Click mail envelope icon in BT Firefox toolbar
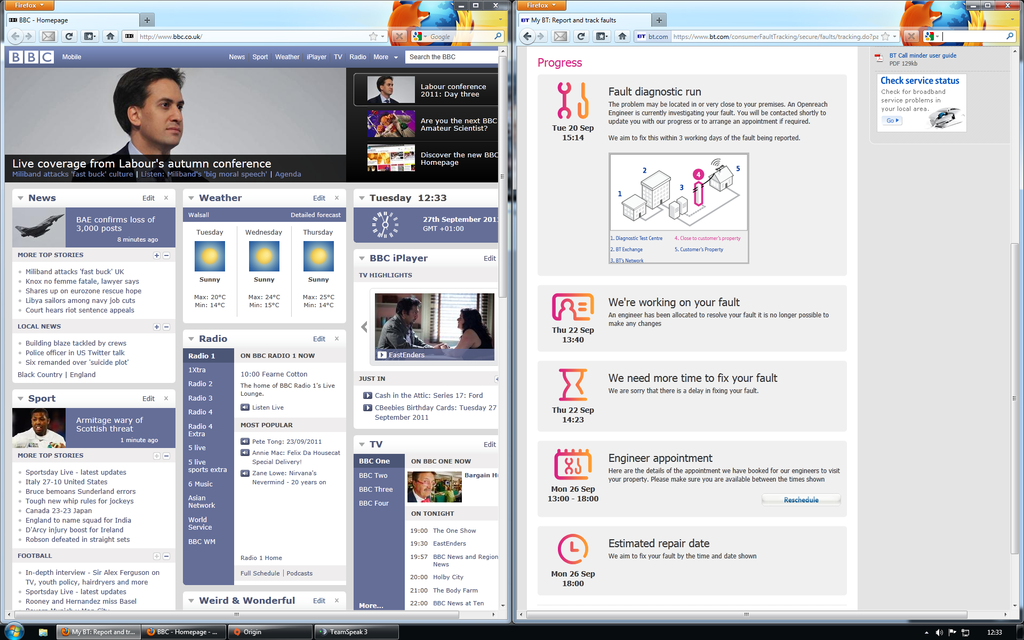This screenshot has width=1024, height=640. [560, 37]
